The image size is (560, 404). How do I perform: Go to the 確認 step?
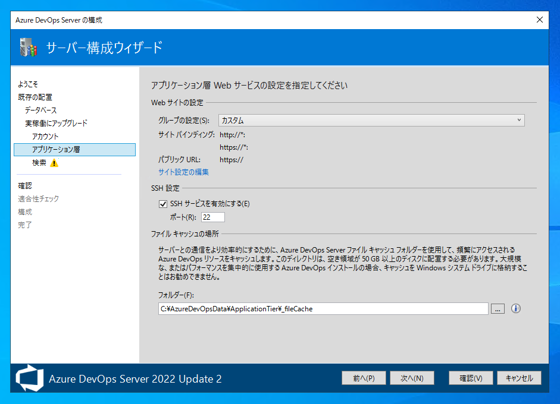tap(25, 186)
